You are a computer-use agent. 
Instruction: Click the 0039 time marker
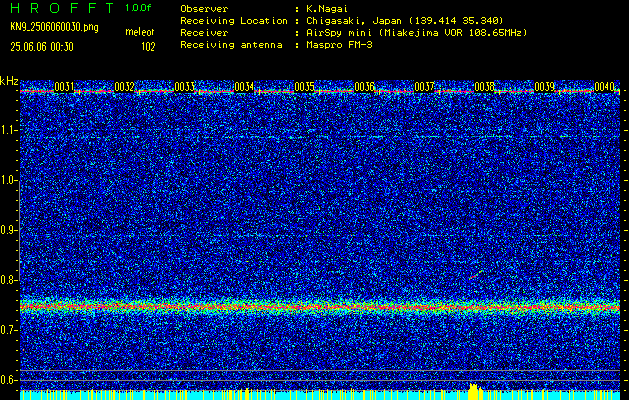[x=544, y=87]
